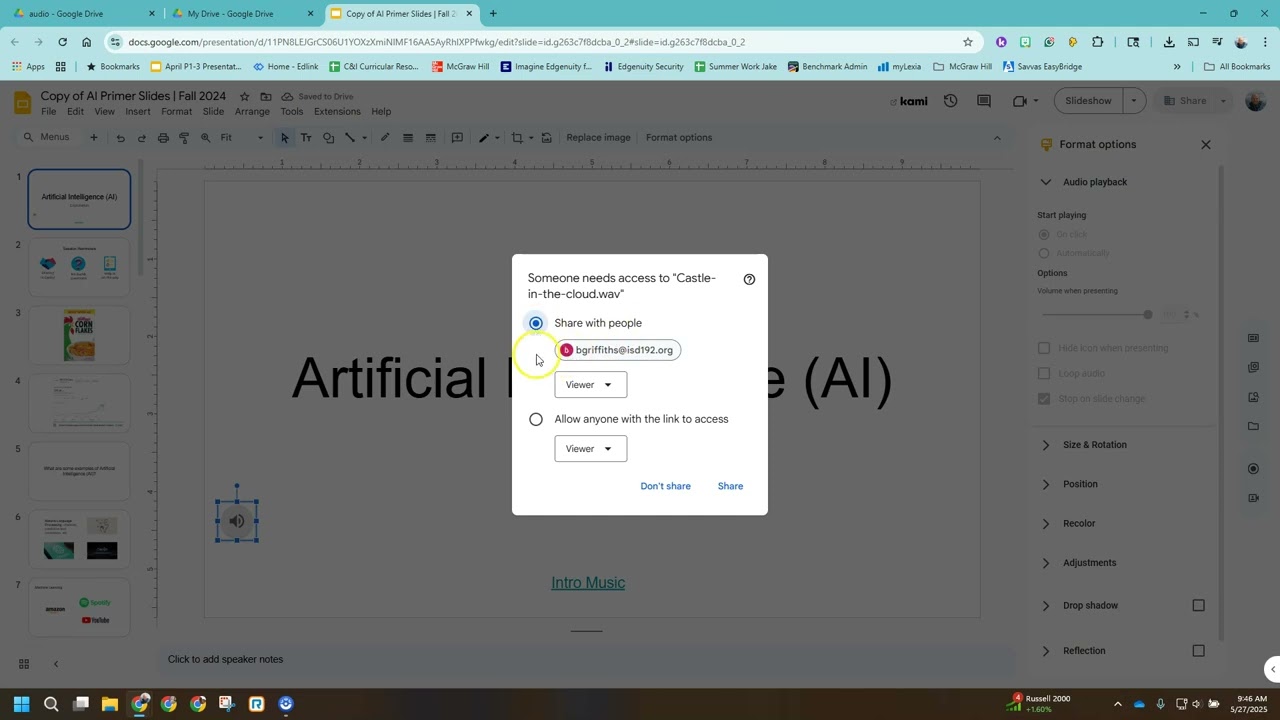
Task: Expand the Position section
Action: tap(1046, 484)
